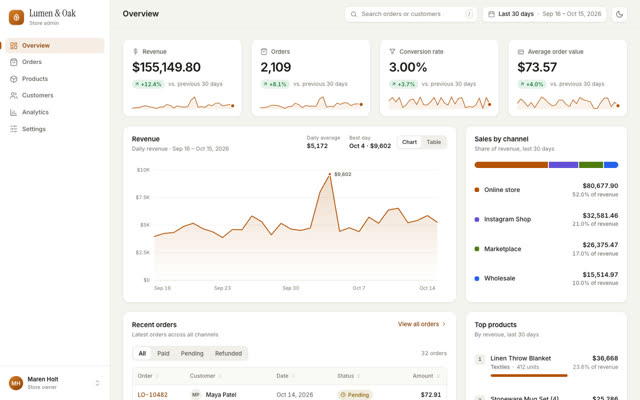Click the Wholesale channel row label
Screen dimensions: 640x400
tap(500, 278)
